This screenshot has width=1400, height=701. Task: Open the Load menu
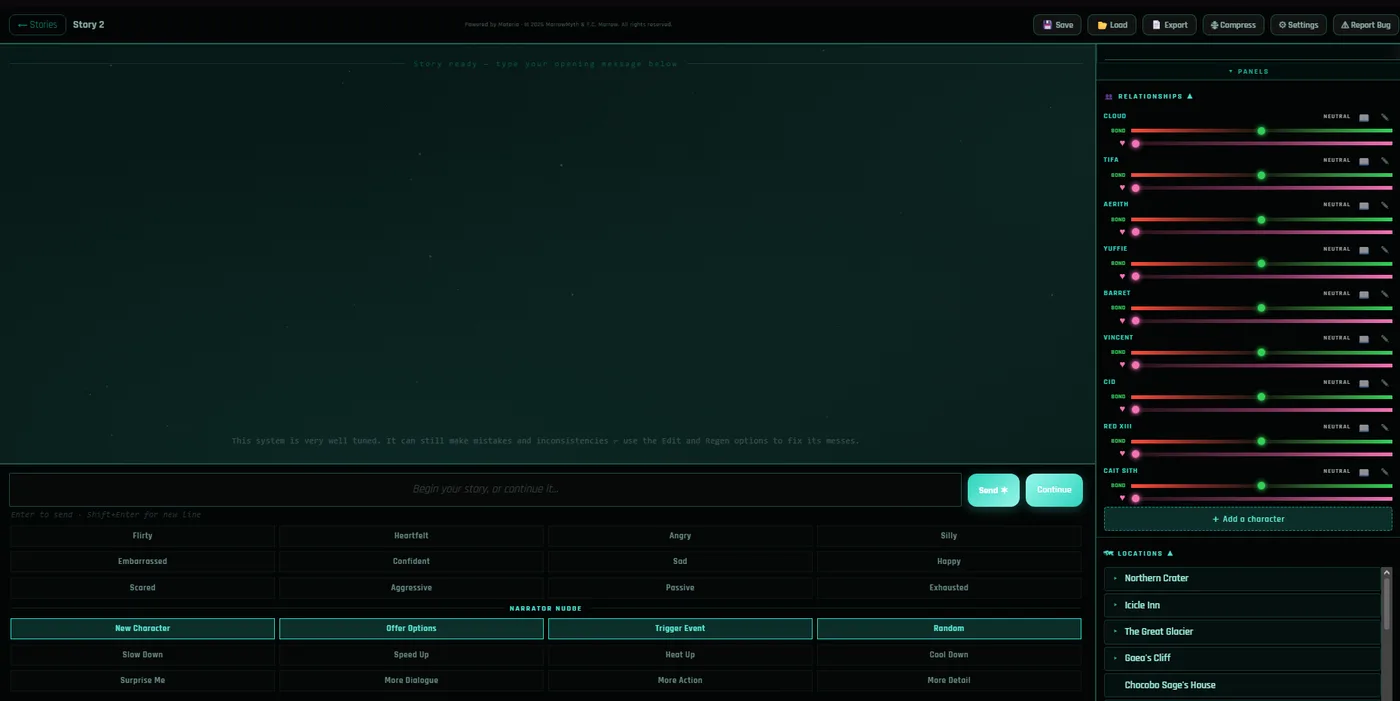1112,25
